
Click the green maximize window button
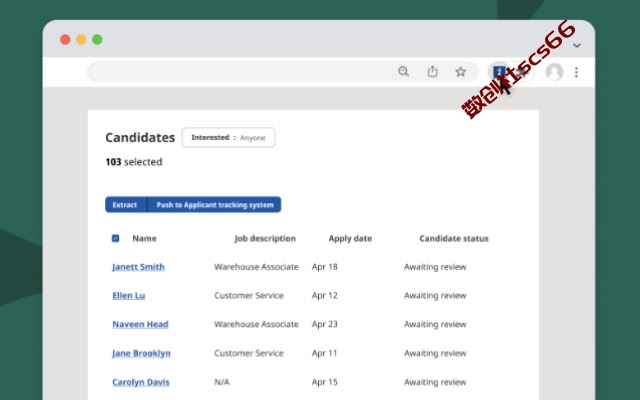tap(97, 40)
